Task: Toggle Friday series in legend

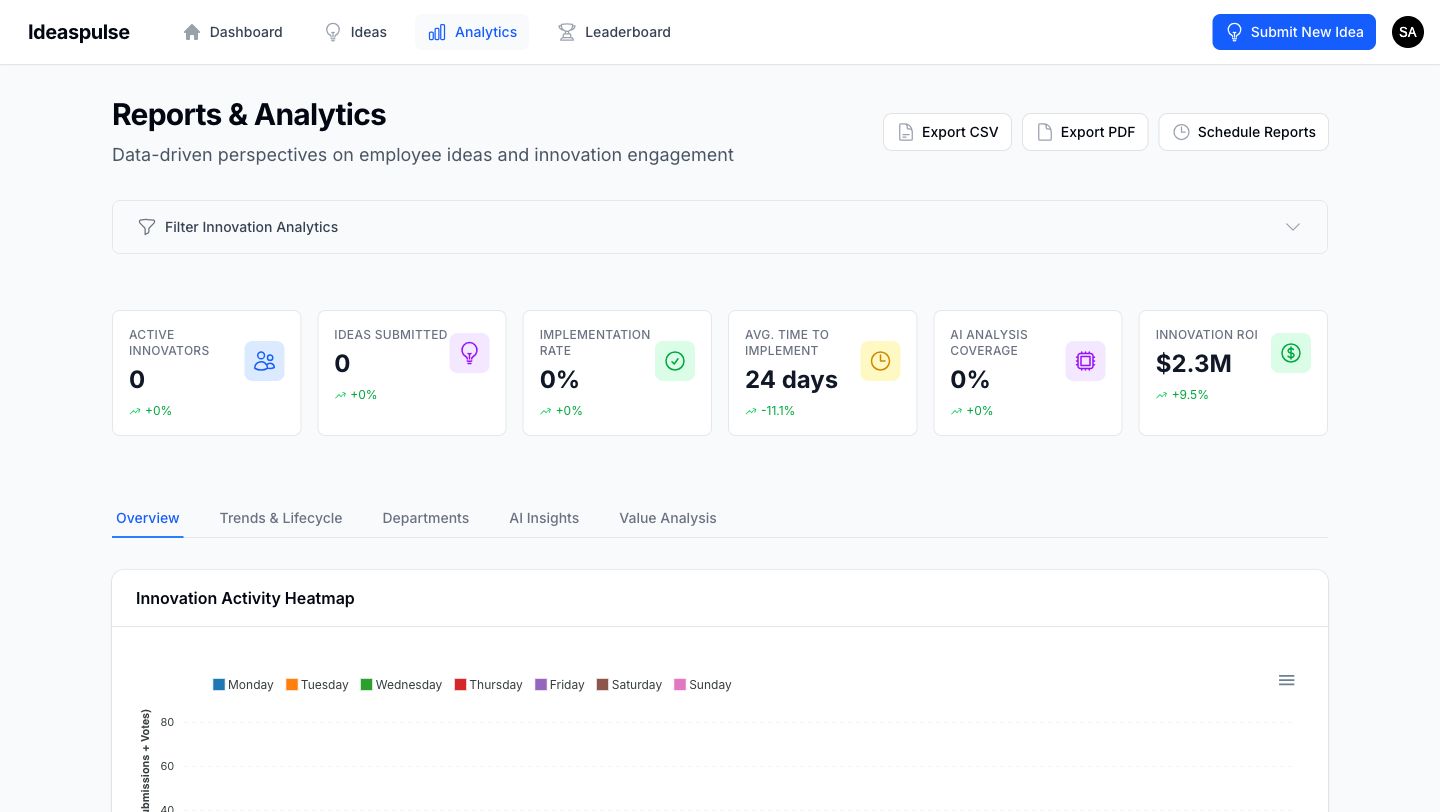Action: [560, 685]
